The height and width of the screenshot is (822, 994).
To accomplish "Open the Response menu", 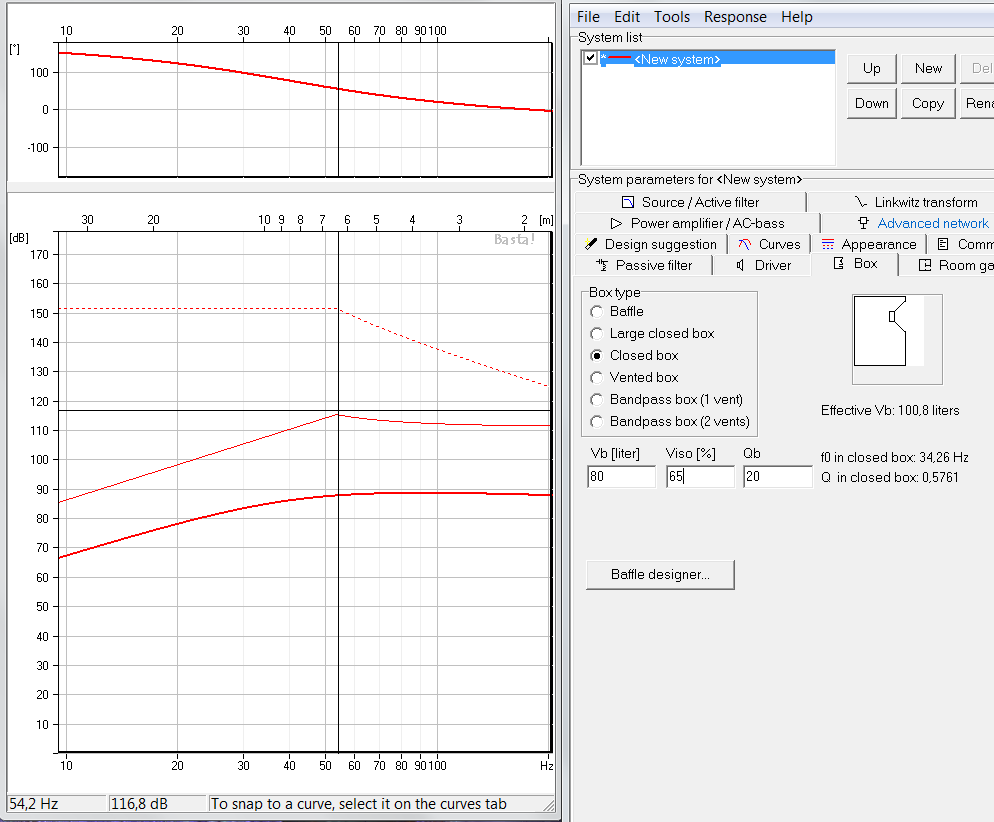I will coord(735,17).
